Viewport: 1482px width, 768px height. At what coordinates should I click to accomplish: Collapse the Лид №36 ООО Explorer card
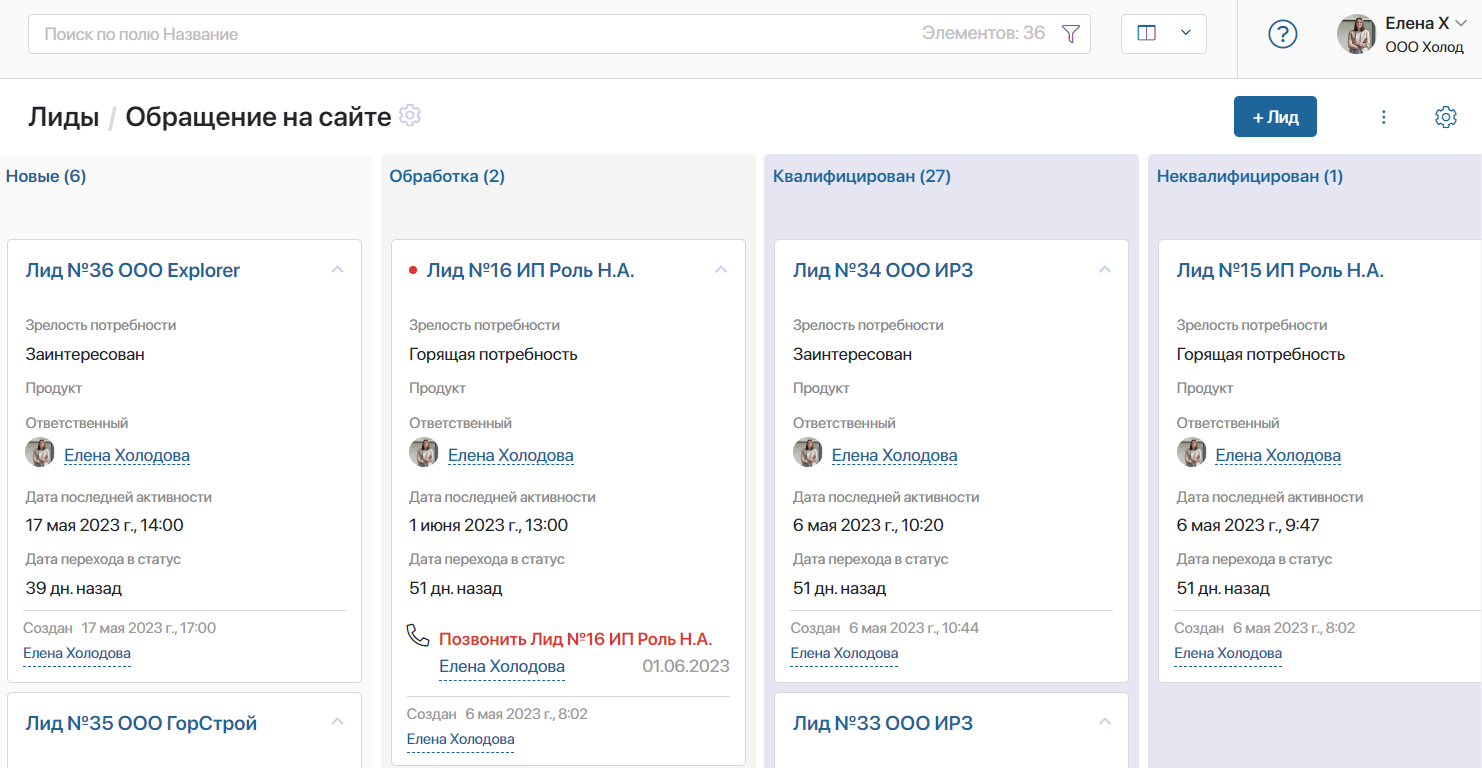point(337,269)
